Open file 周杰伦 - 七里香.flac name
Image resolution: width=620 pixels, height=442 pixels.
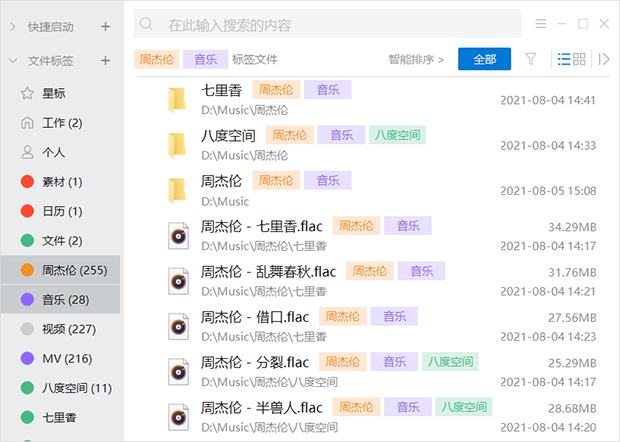pyautogui.click(x=262, y=227)
